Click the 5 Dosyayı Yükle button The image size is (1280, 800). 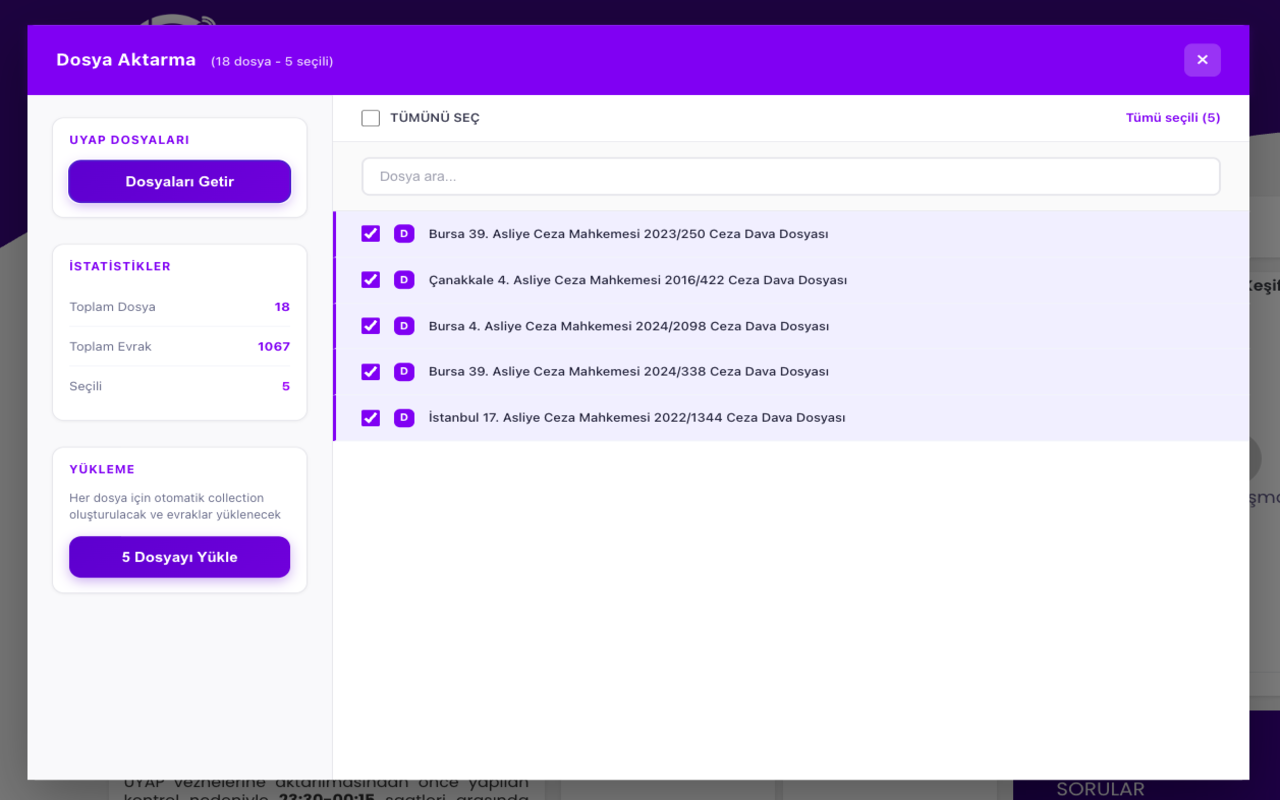point(180,557)
